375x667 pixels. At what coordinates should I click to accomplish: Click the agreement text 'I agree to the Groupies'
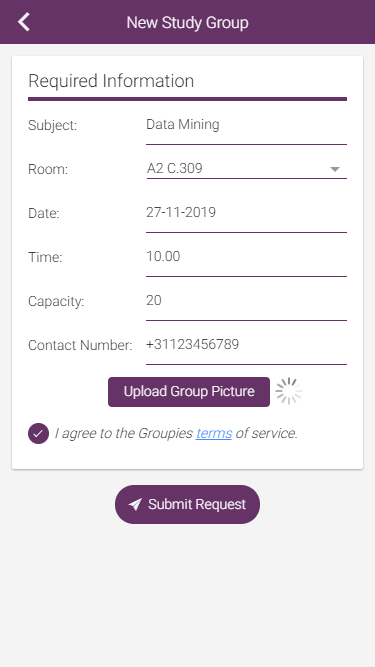[x=124, y=433]
